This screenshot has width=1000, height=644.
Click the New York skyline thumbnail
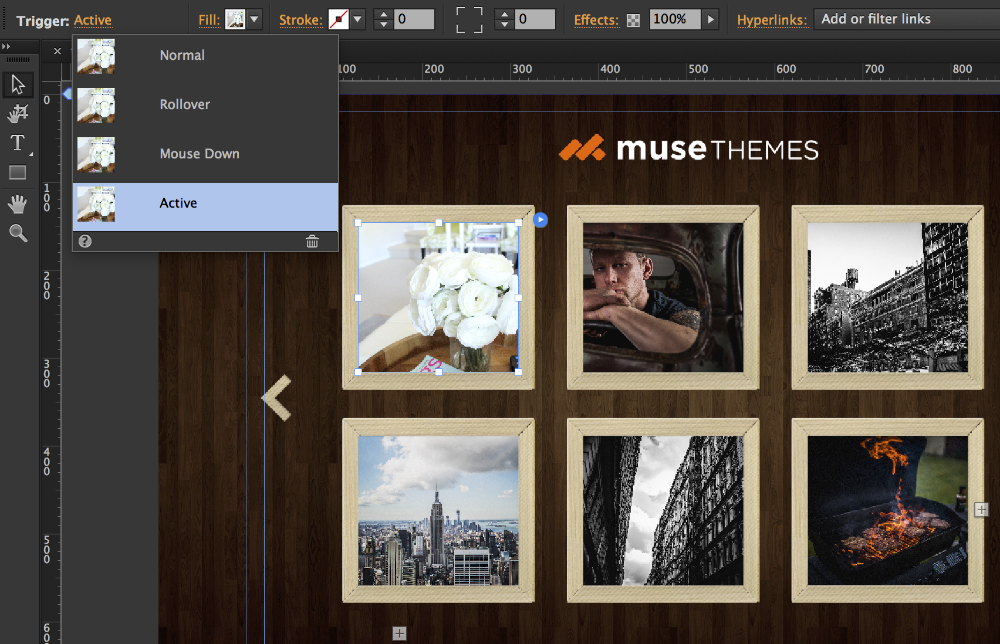pyautogui.click(x=438, y=510)
